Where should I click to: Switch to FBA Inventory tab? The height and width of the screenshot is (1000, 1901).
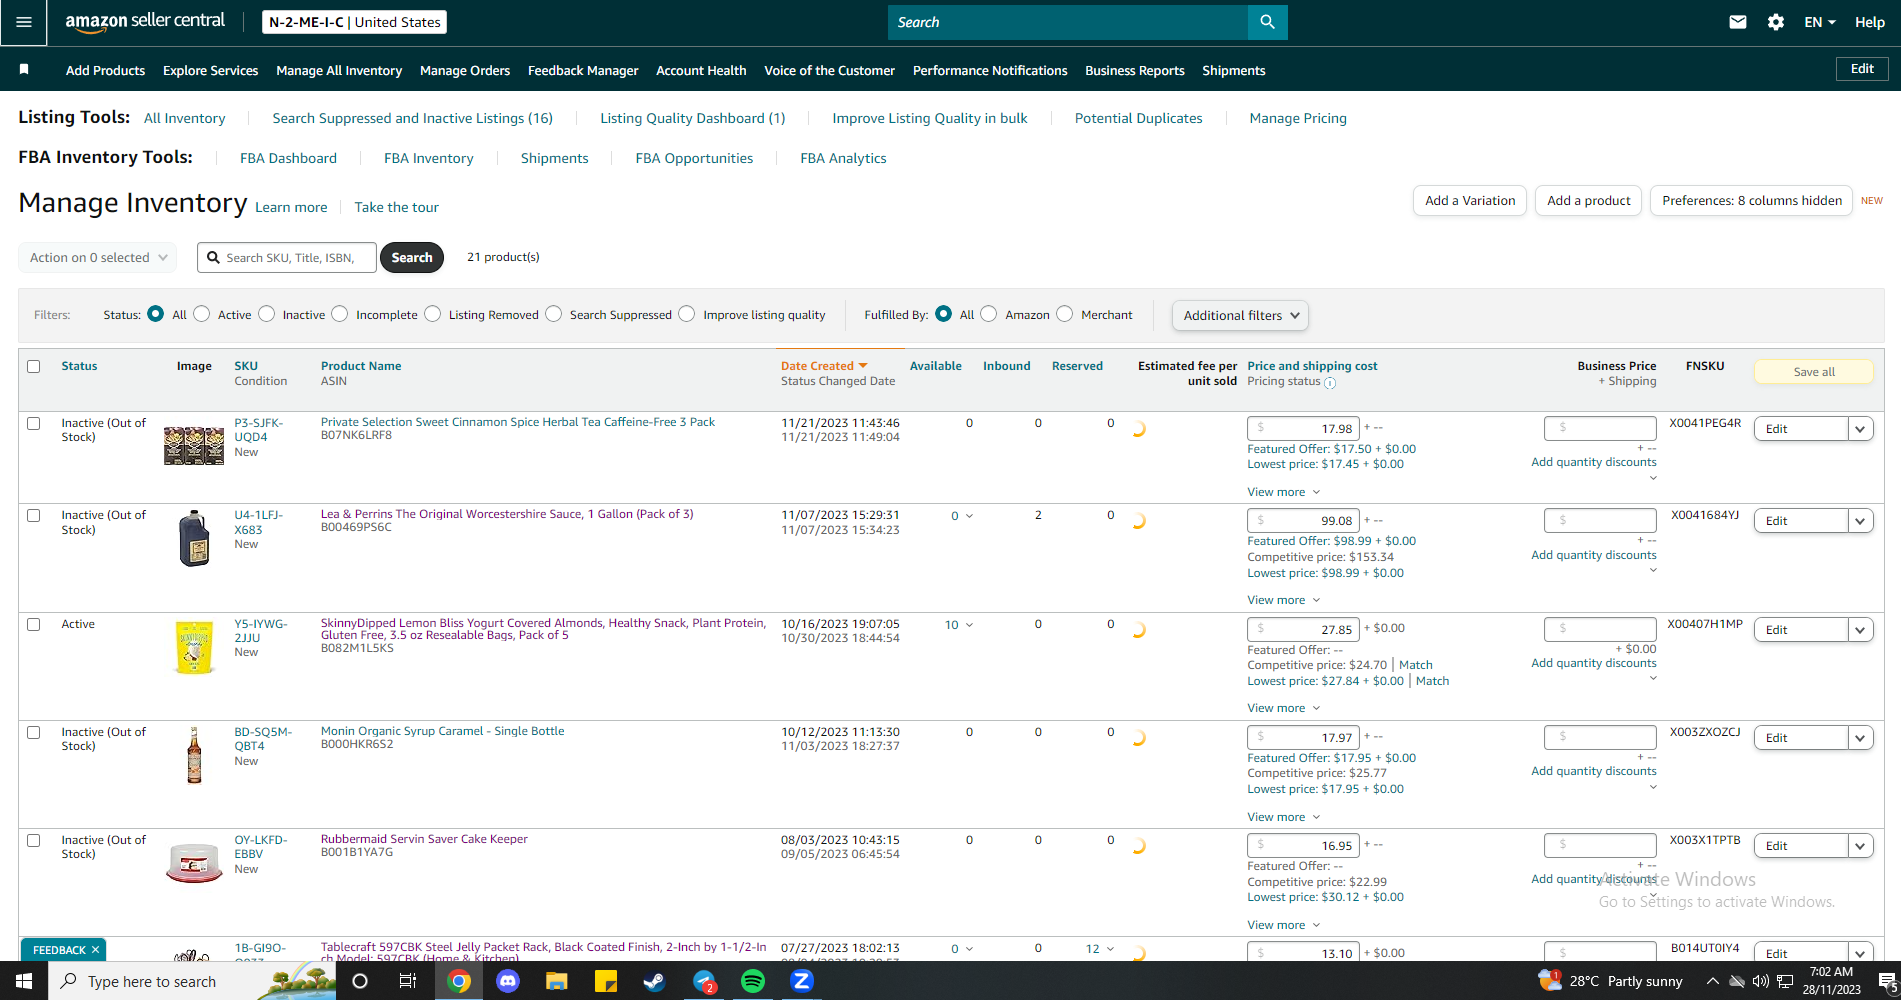[429, 158]
